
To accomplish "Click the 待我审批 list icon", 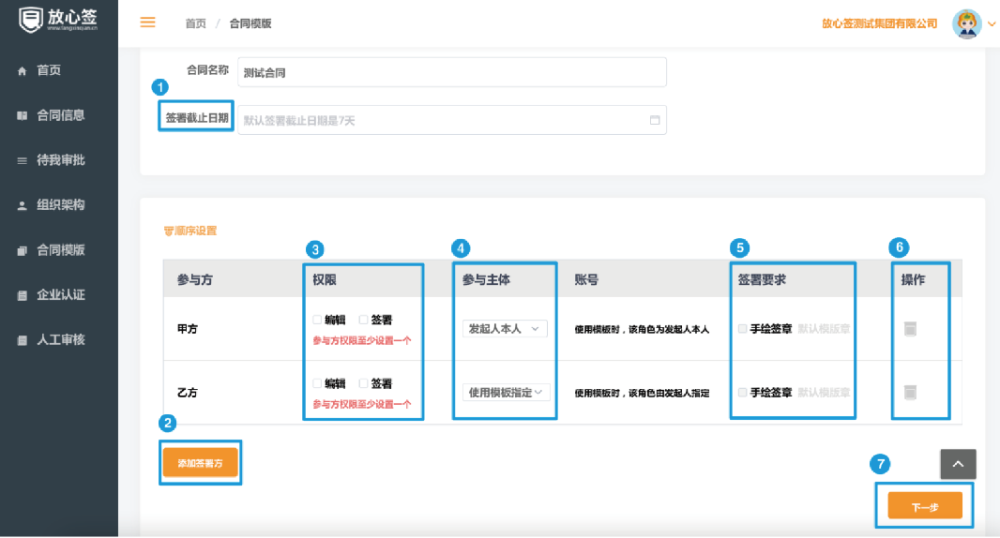I will (x=22, y=161).
